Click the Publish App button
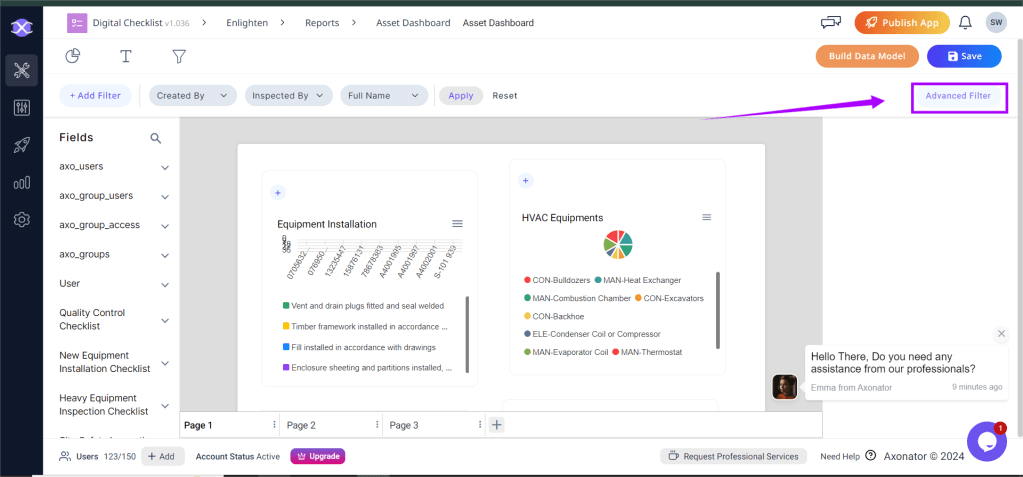This screenshot has width=1023, height=477. (902, 22)
